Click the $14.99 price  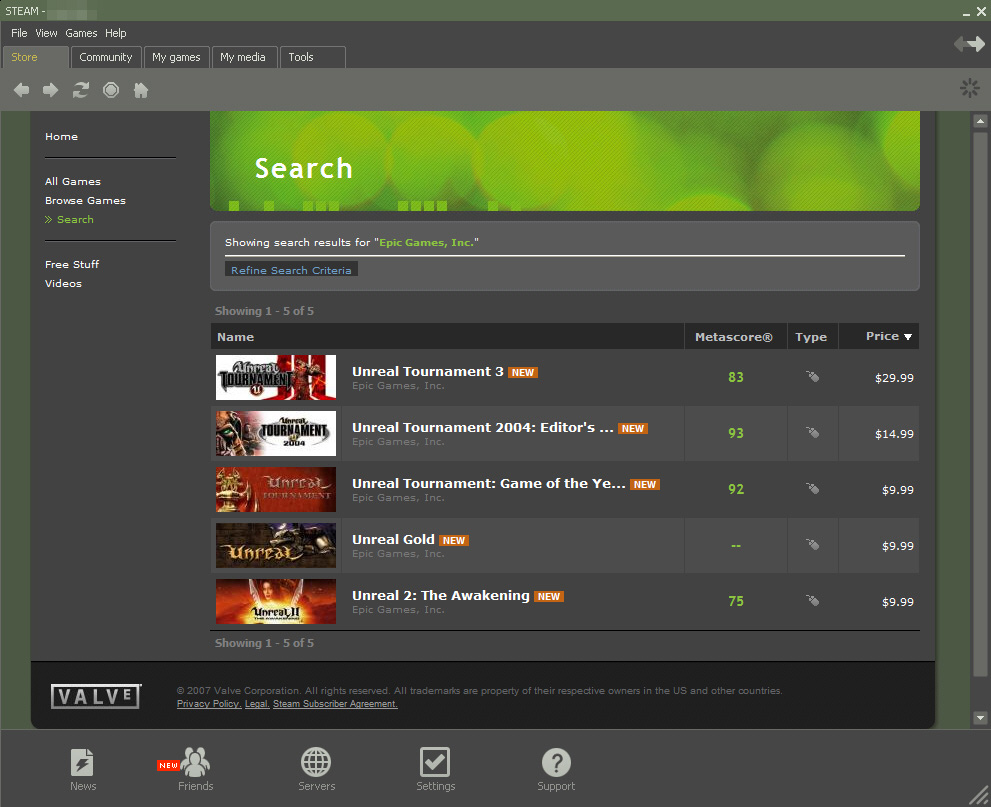point(894,434)
